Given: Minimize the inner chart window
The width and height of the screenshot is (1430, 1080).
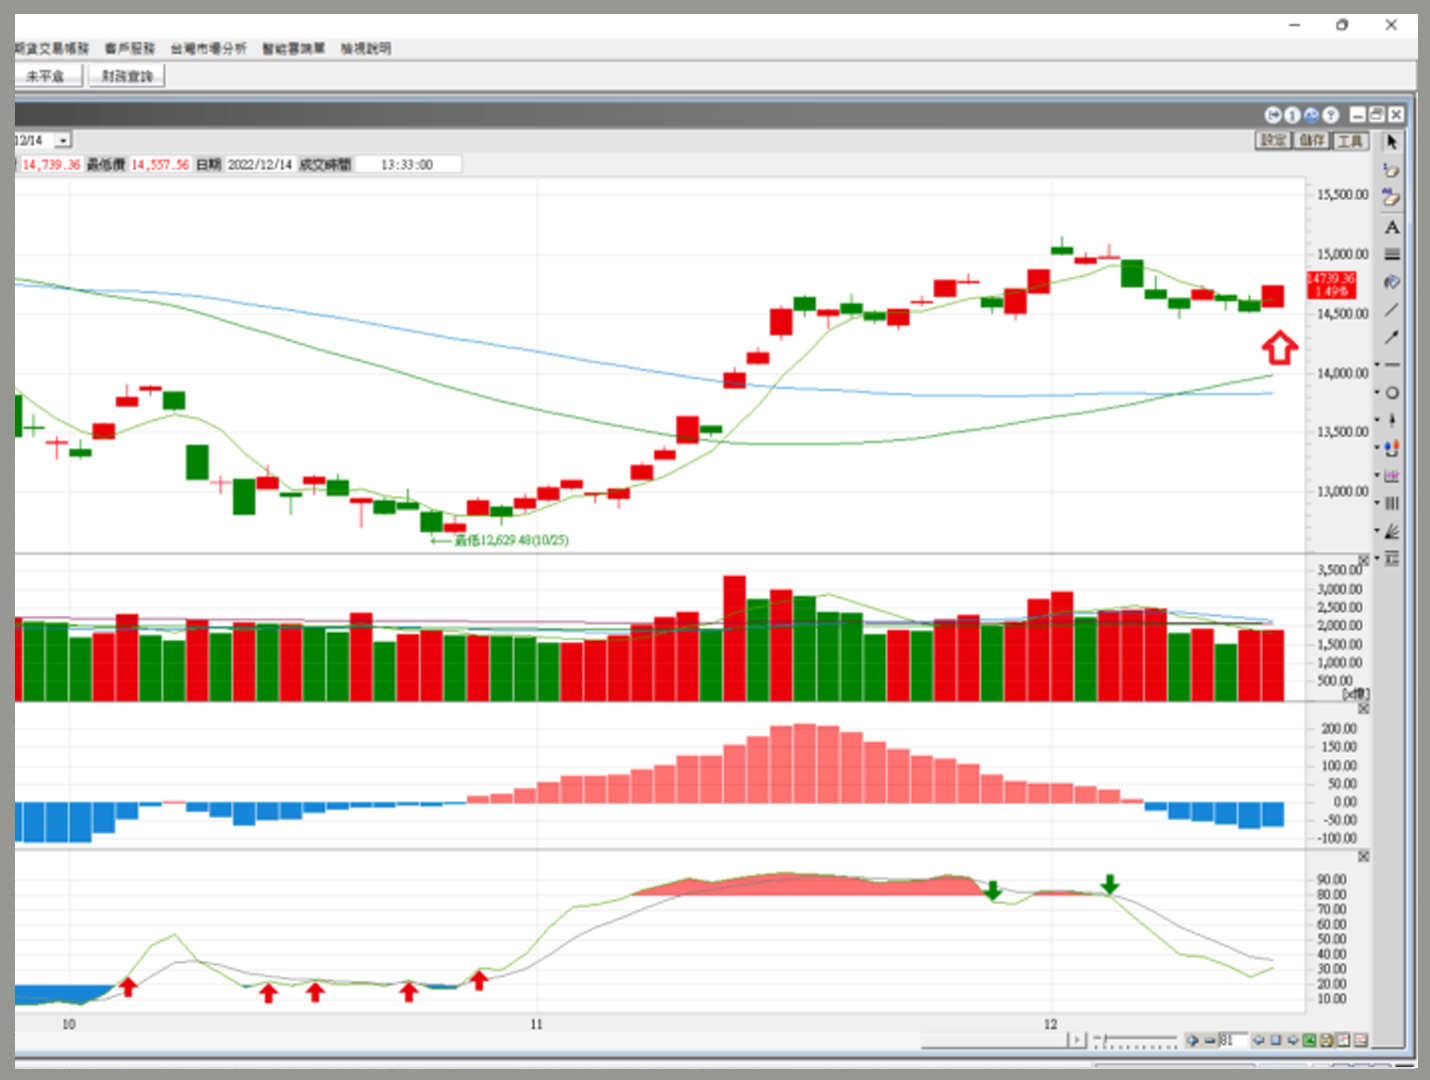Looking at the screenshot, I should (1357, 115).
